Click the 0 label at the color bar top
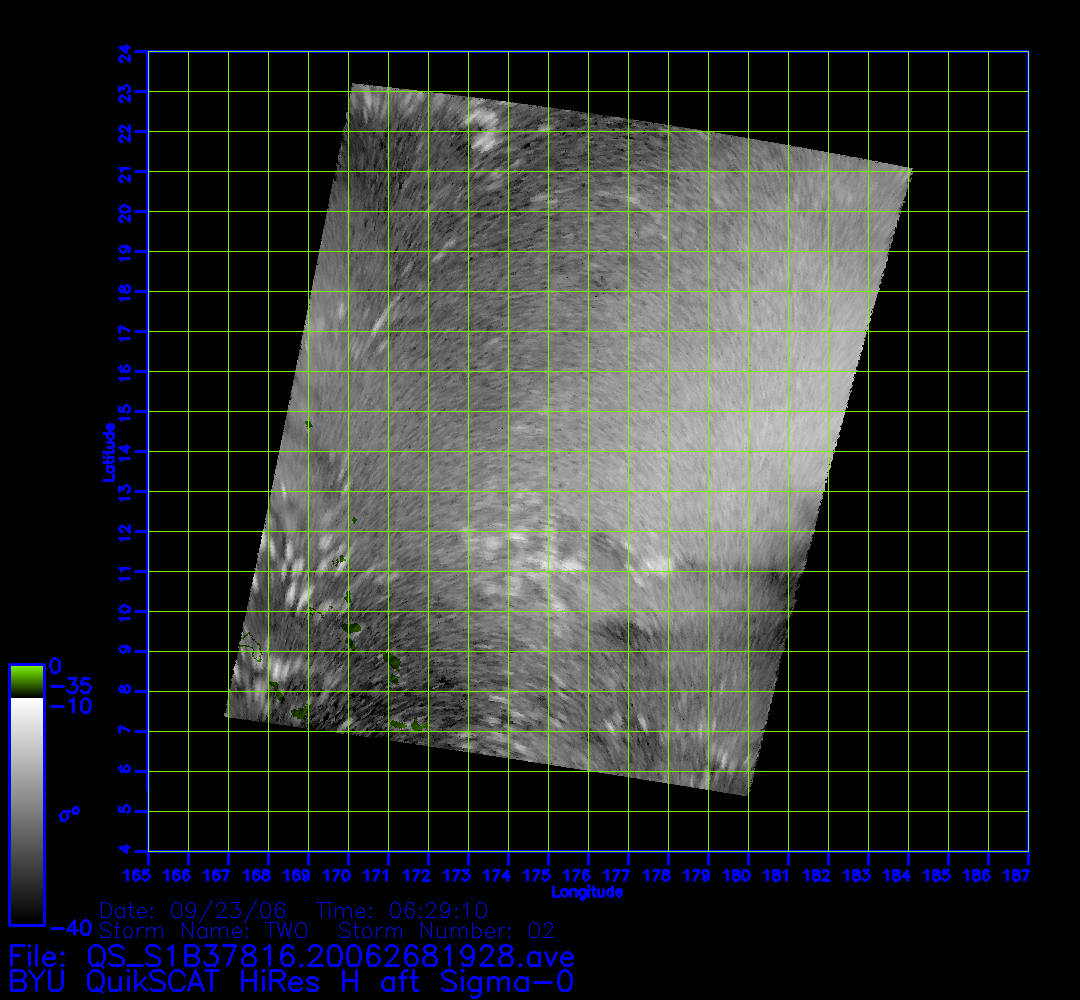The width and height of the screenshot is (1080, 1000). coord(55,666)
